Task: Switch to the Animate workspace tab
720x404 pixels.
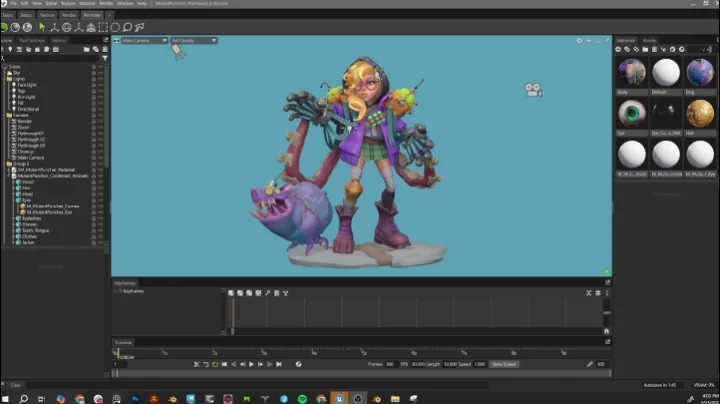Action: point(92,16)
